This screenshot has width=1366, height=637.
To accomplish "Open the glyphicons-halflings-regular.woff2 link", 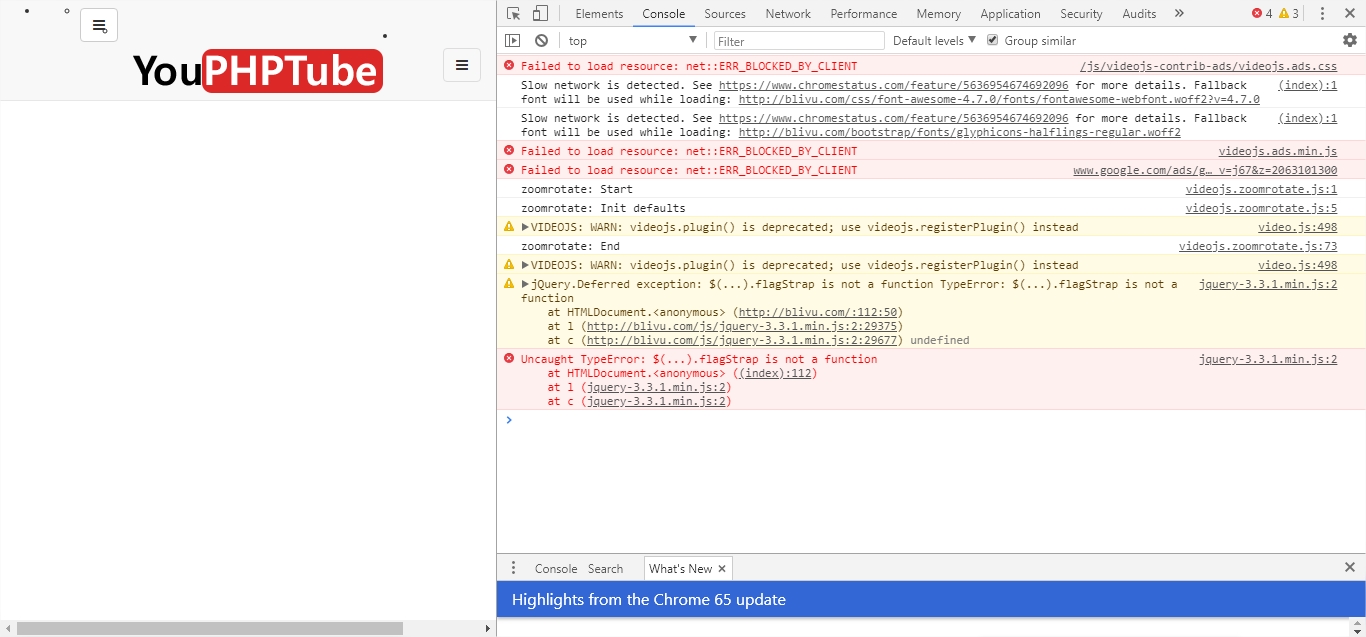I will point(959,132).
